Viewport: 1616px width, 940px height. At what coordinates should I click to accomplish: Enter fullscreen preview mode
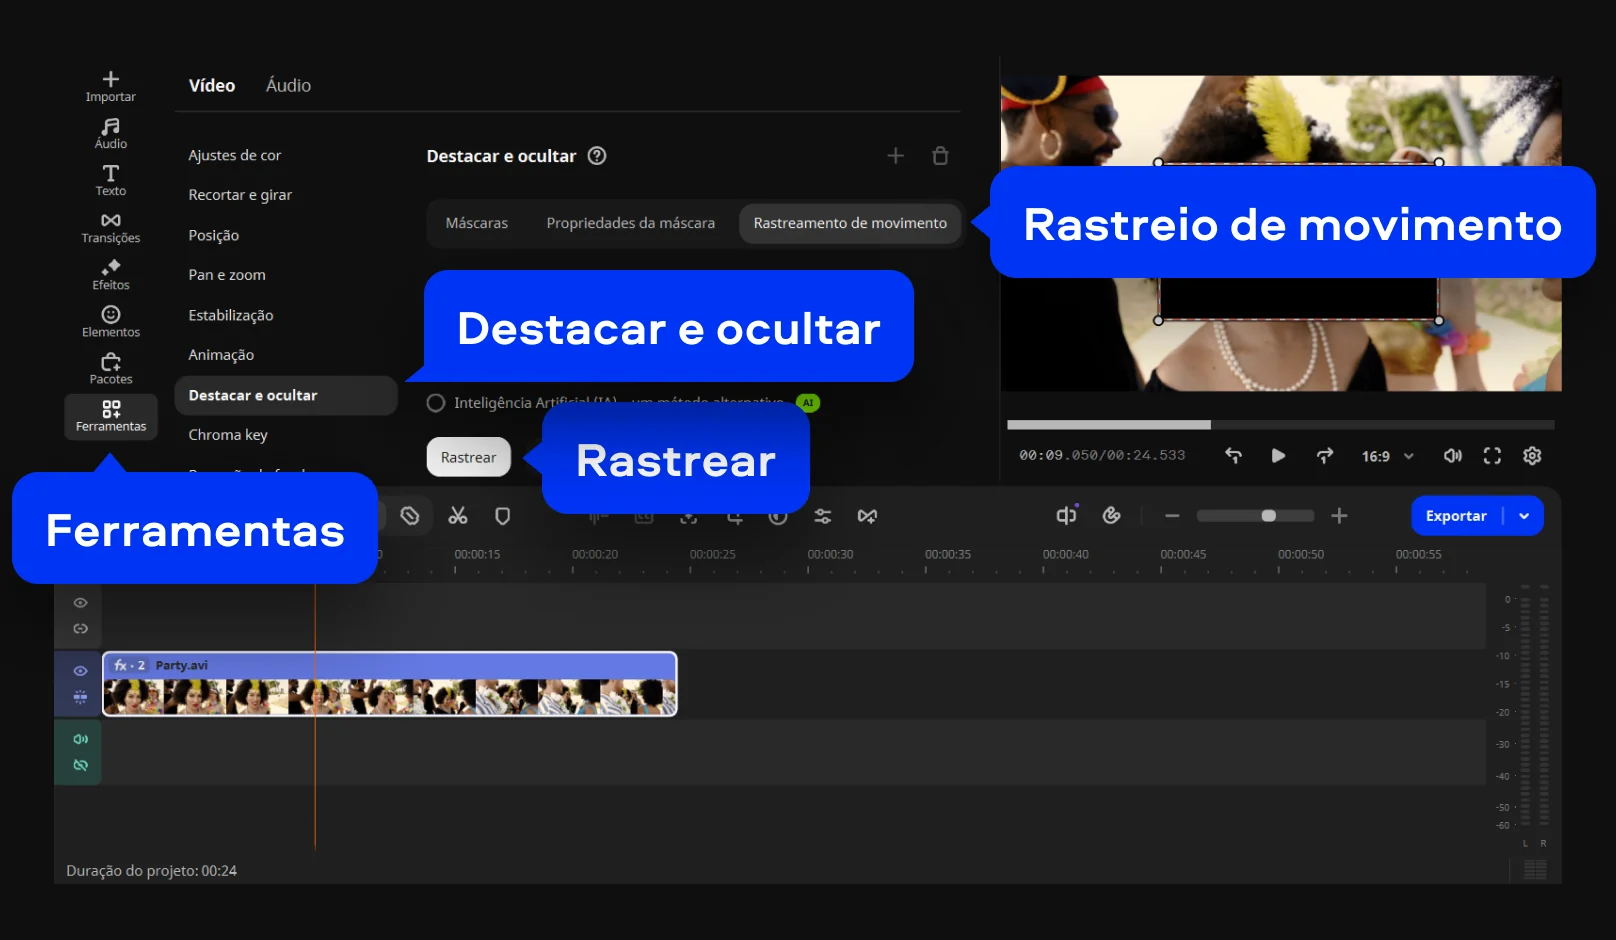coord(1492,456)
